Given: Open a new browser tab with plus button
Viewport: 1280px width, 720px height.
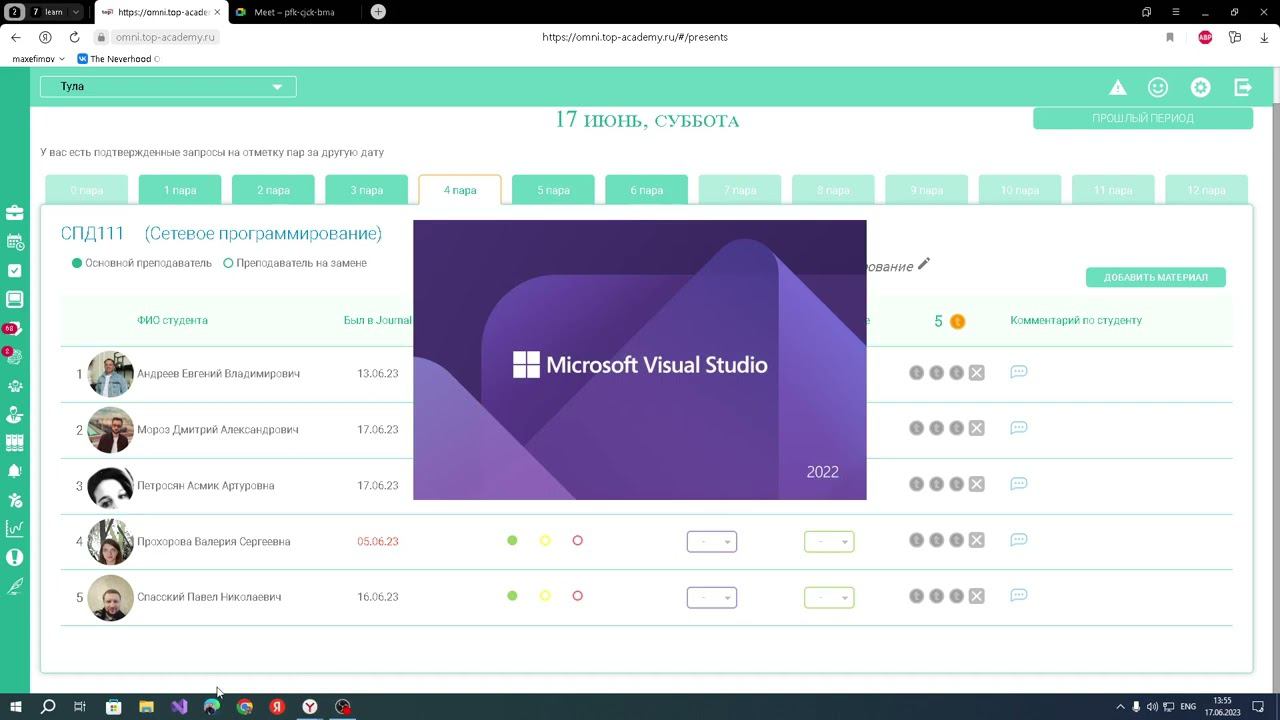Looking at the screenshot, I should (378, 12).
